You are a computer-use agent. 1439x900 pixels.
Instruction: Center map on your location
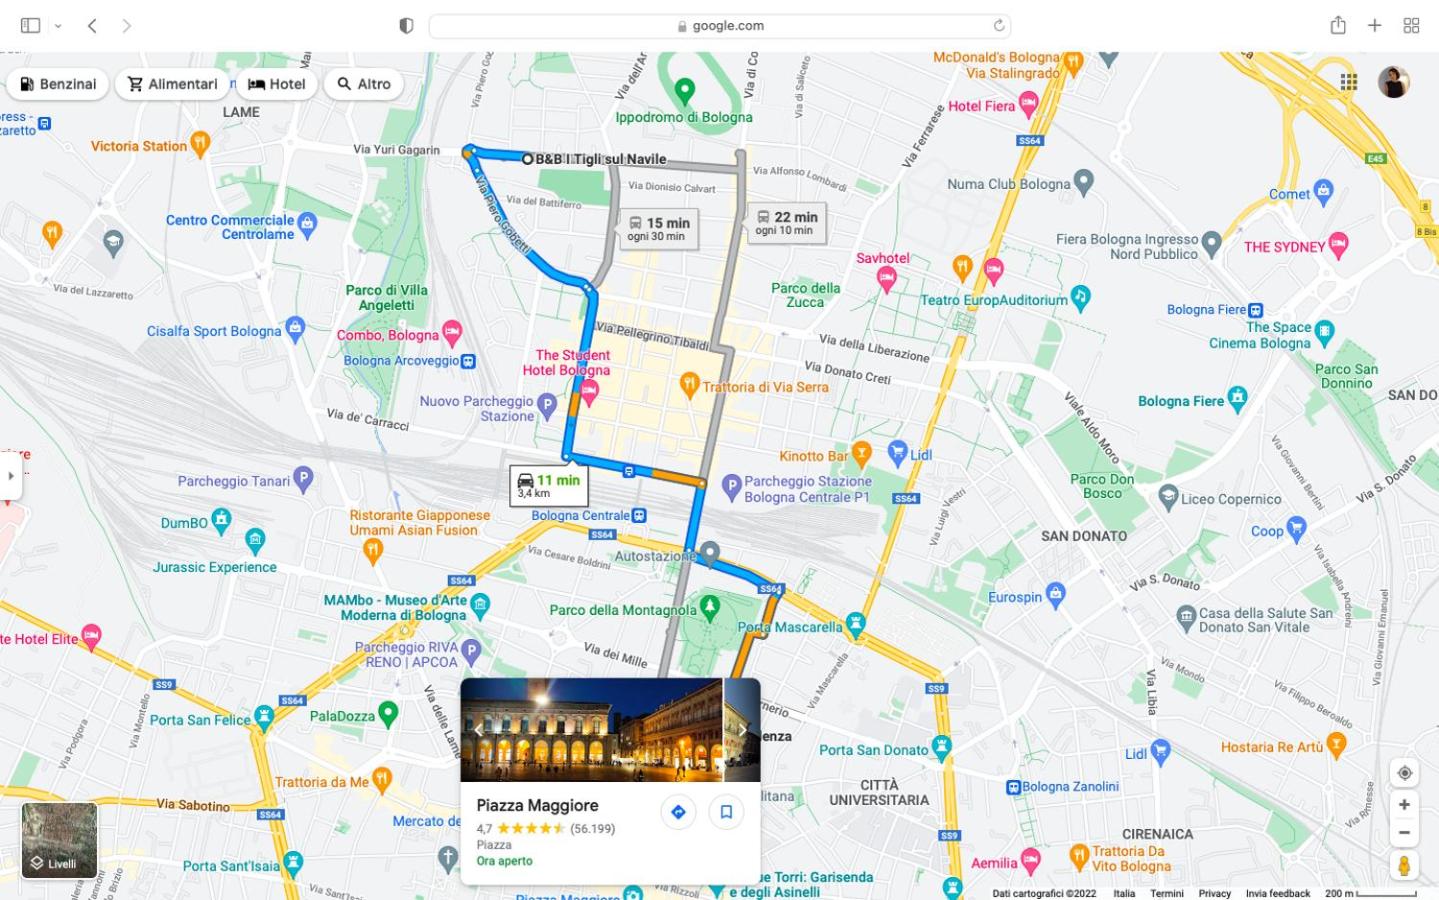pos(1404,773)
